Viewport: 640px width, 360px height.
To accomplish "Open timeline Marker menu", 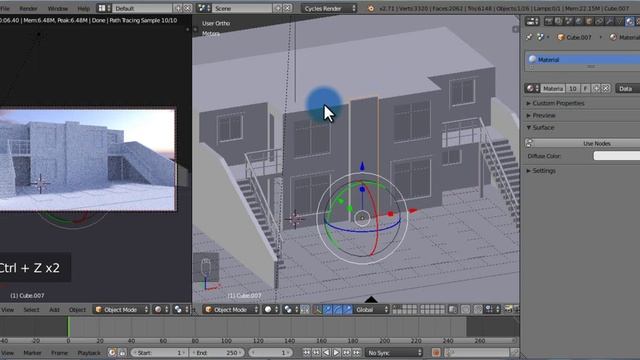I will point(32,353).
